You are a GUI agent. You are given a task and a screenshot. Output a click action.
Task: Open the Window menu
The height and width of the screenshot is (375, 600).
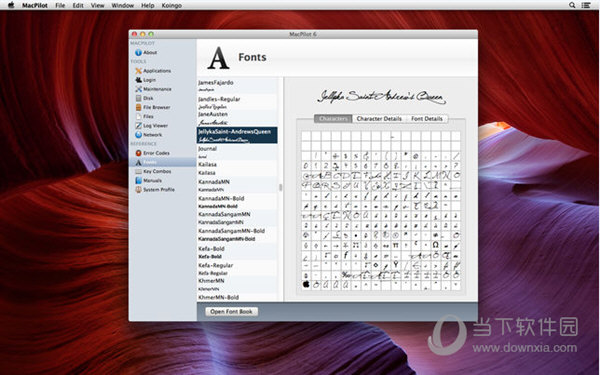tap(122, 5)
